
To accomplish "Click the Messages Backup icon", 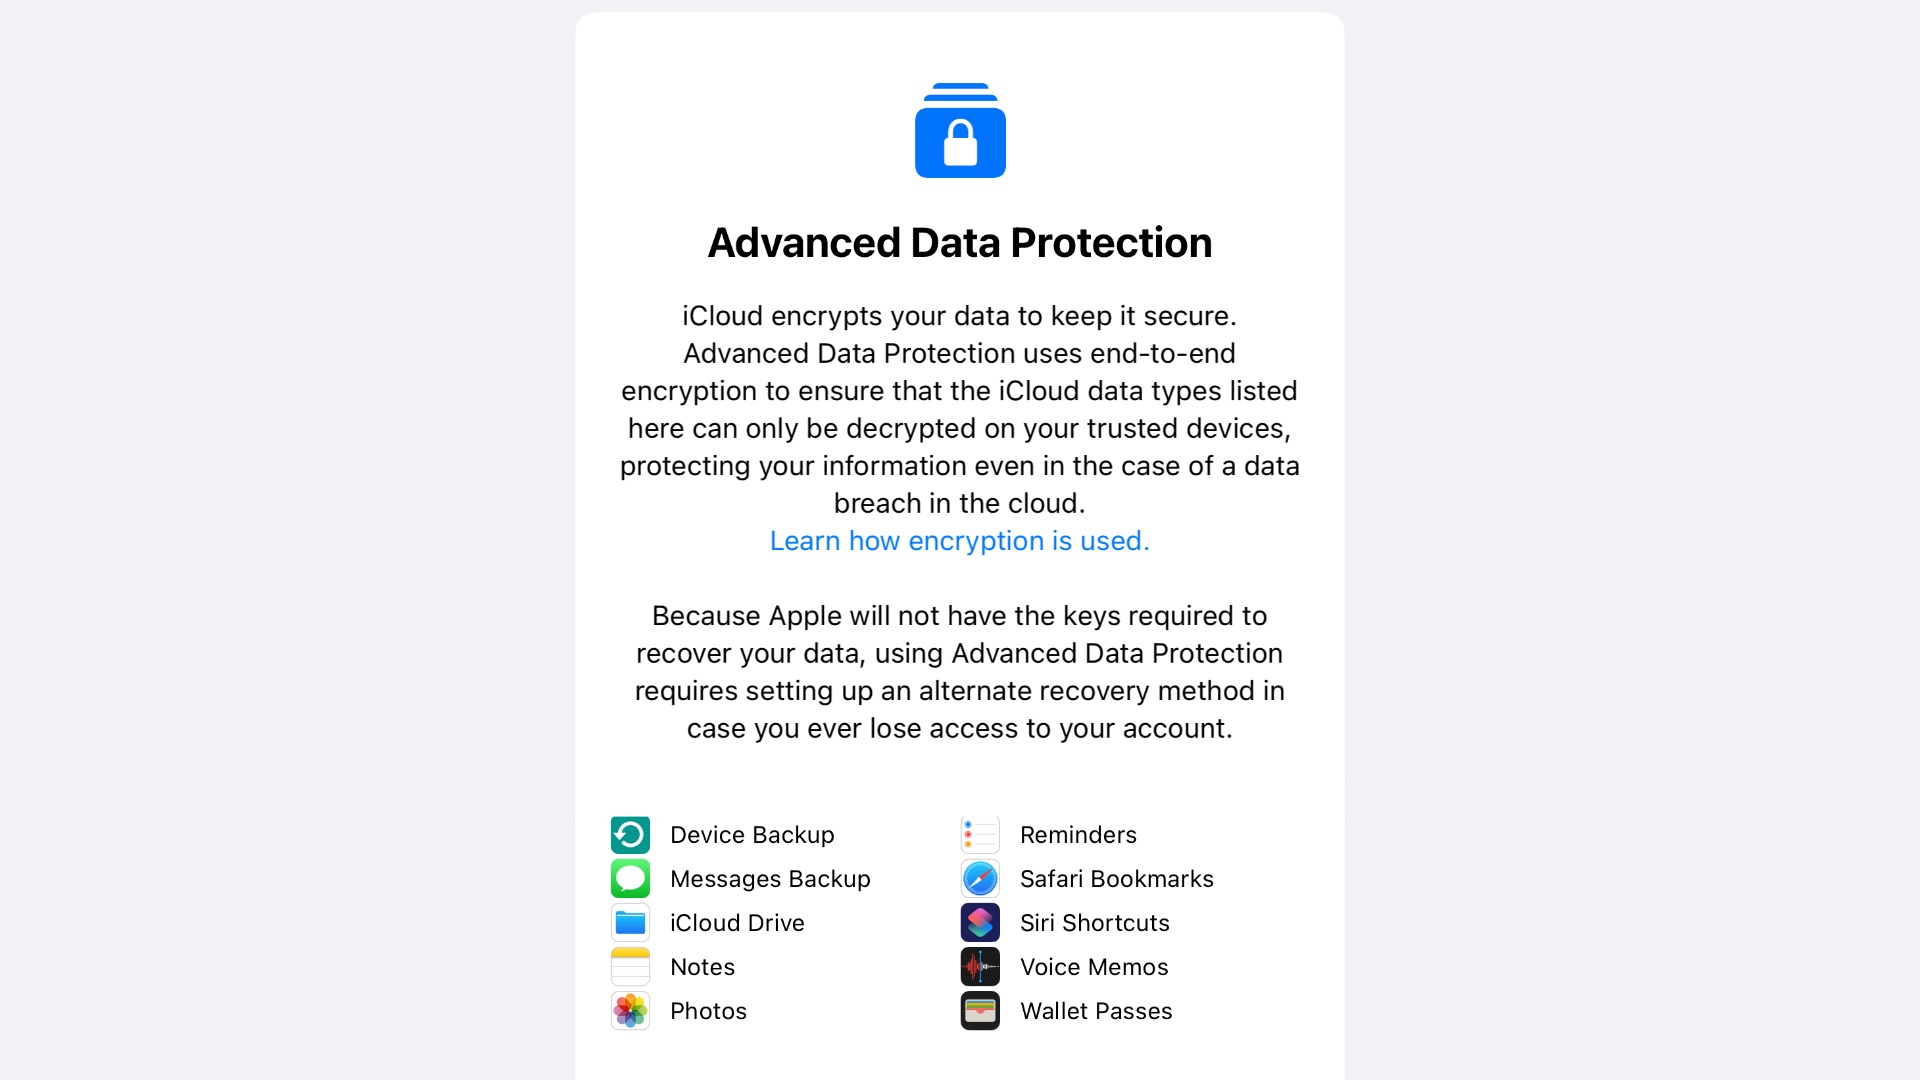I will [630, 878].
